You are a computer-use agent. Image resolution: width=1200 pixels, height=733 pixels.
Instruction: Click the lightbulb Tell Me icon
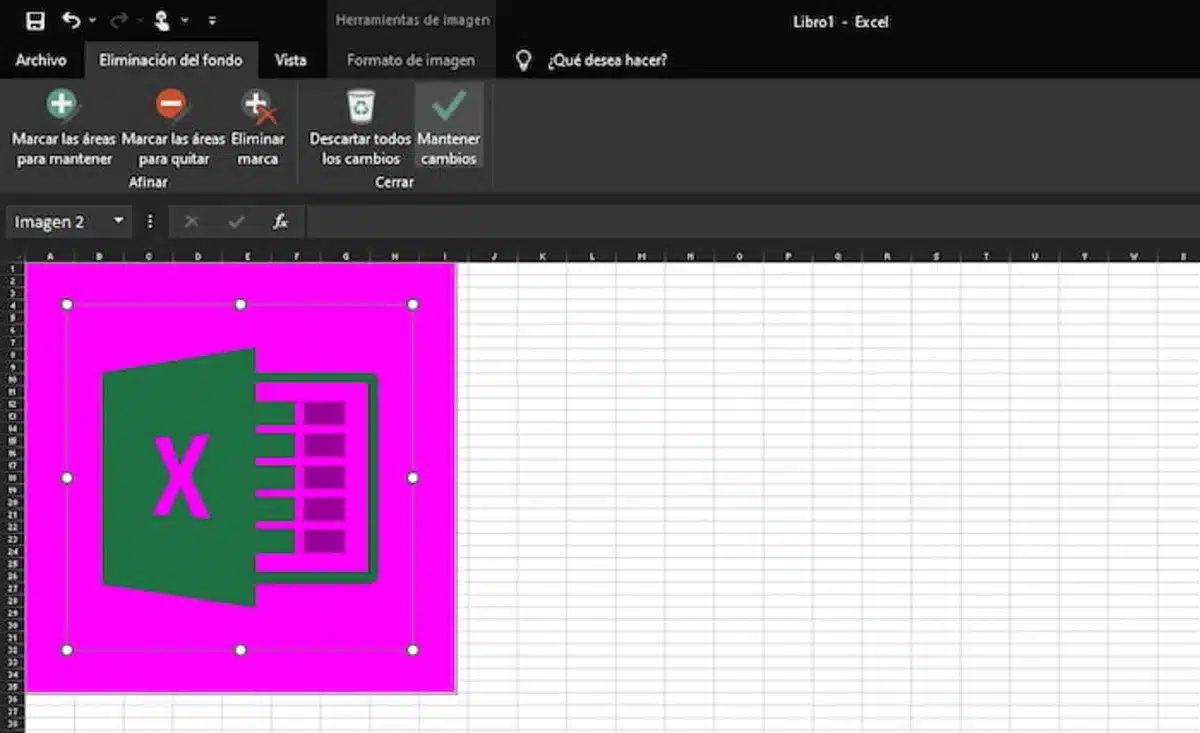coord(524,59)
